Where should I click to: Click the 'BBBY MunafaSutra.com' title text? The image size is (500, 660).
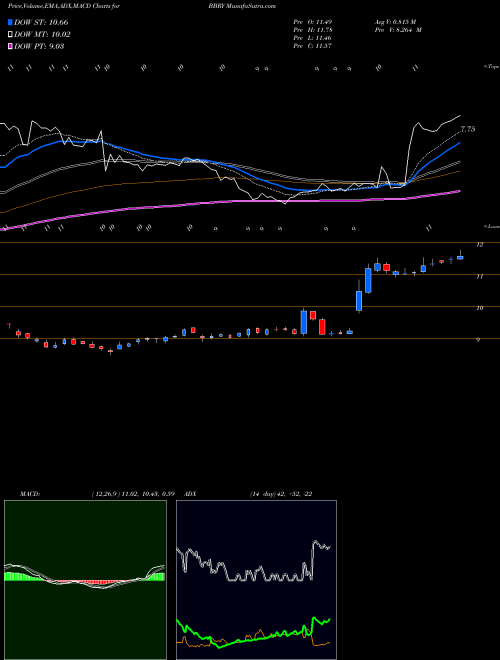242,6
